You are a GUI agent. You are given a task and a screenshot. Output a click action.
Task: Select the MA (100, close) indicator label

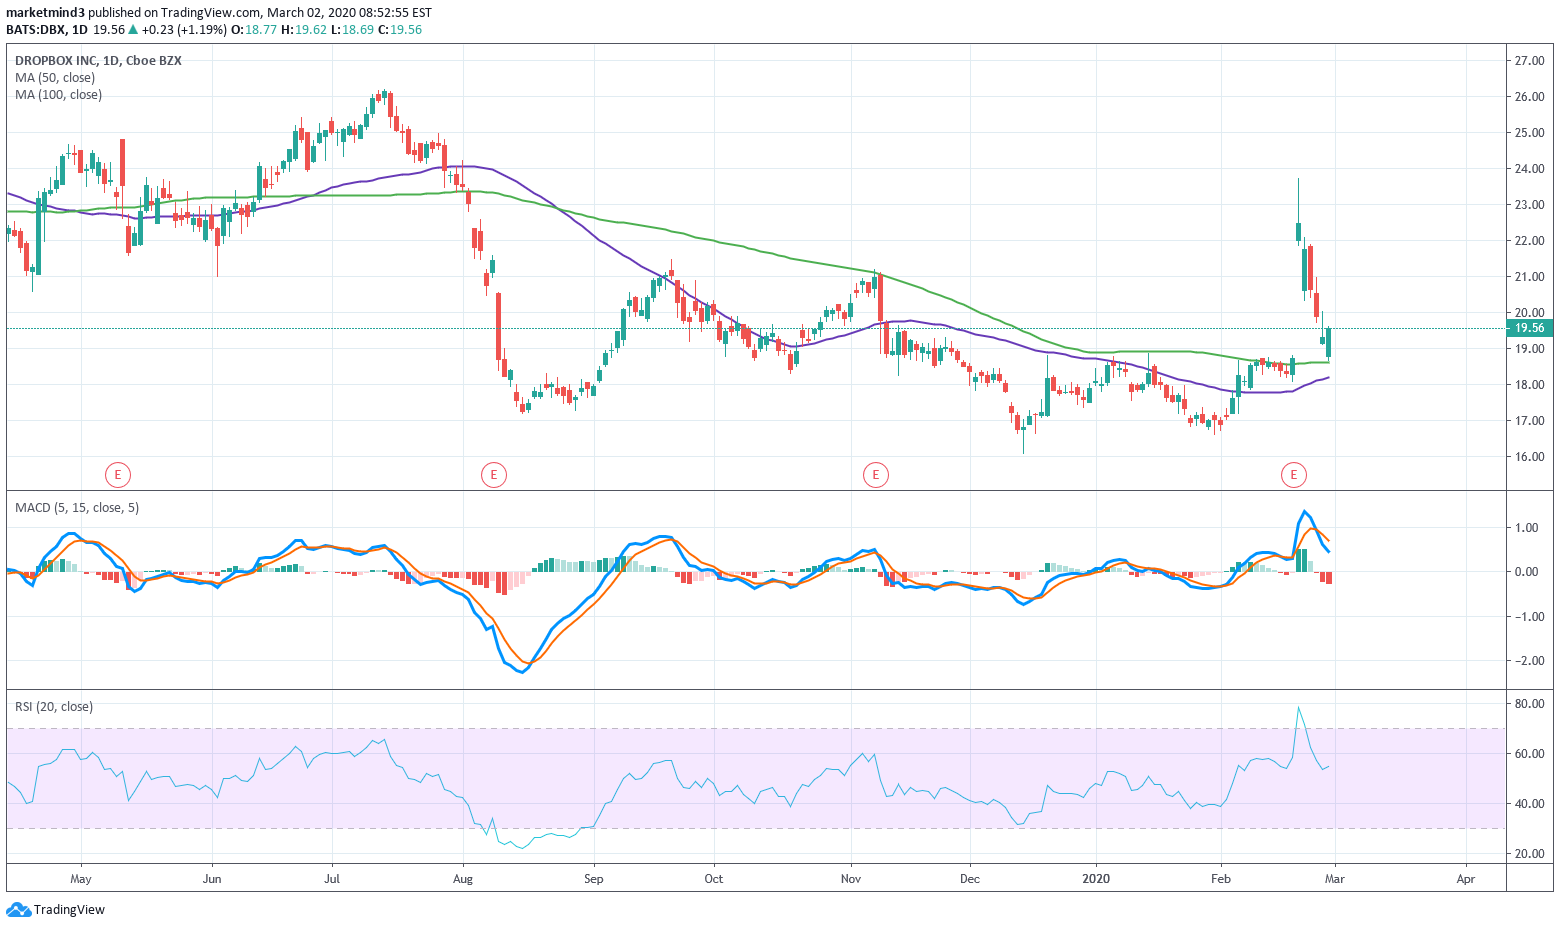point(58,94)
